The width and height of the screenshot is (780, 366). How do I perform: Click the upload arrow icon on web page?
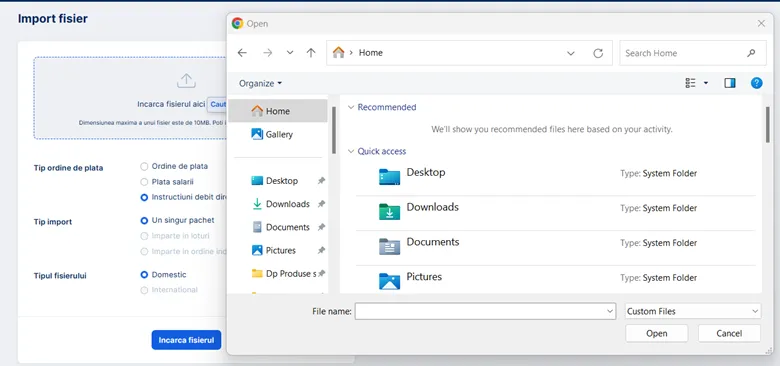[186, 81]
